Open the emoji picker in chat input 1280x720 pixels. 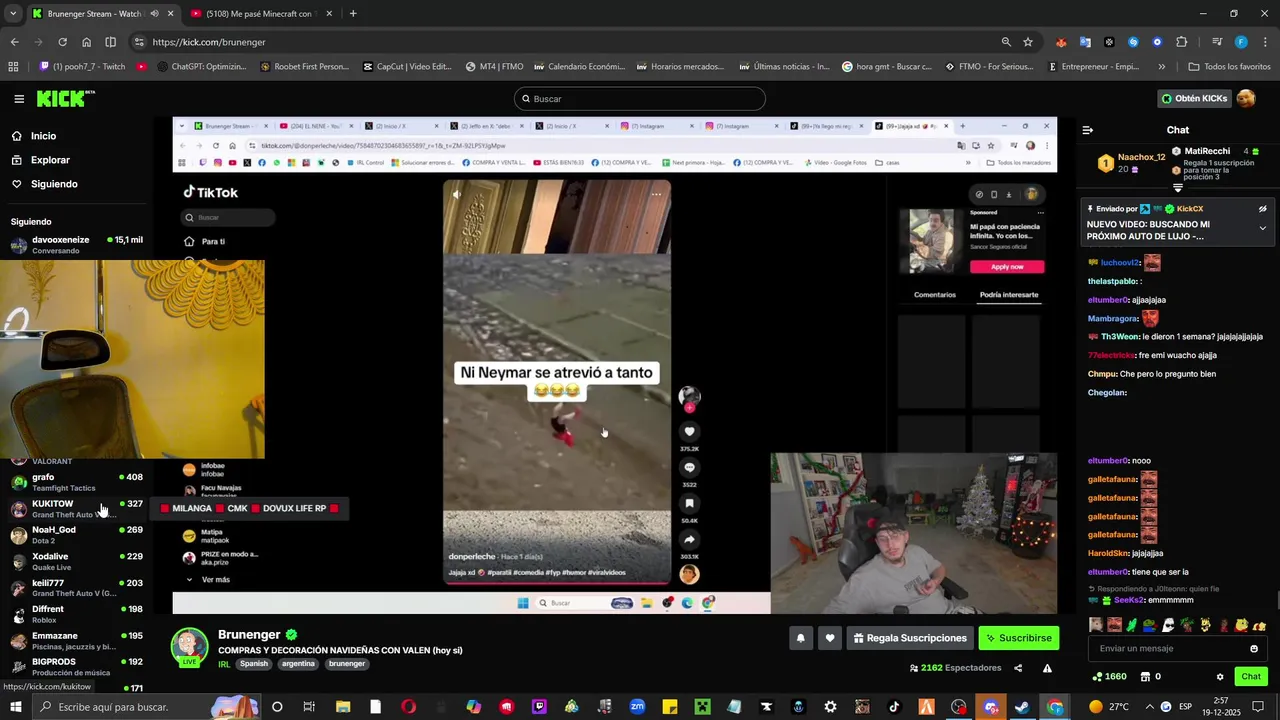1254,649
